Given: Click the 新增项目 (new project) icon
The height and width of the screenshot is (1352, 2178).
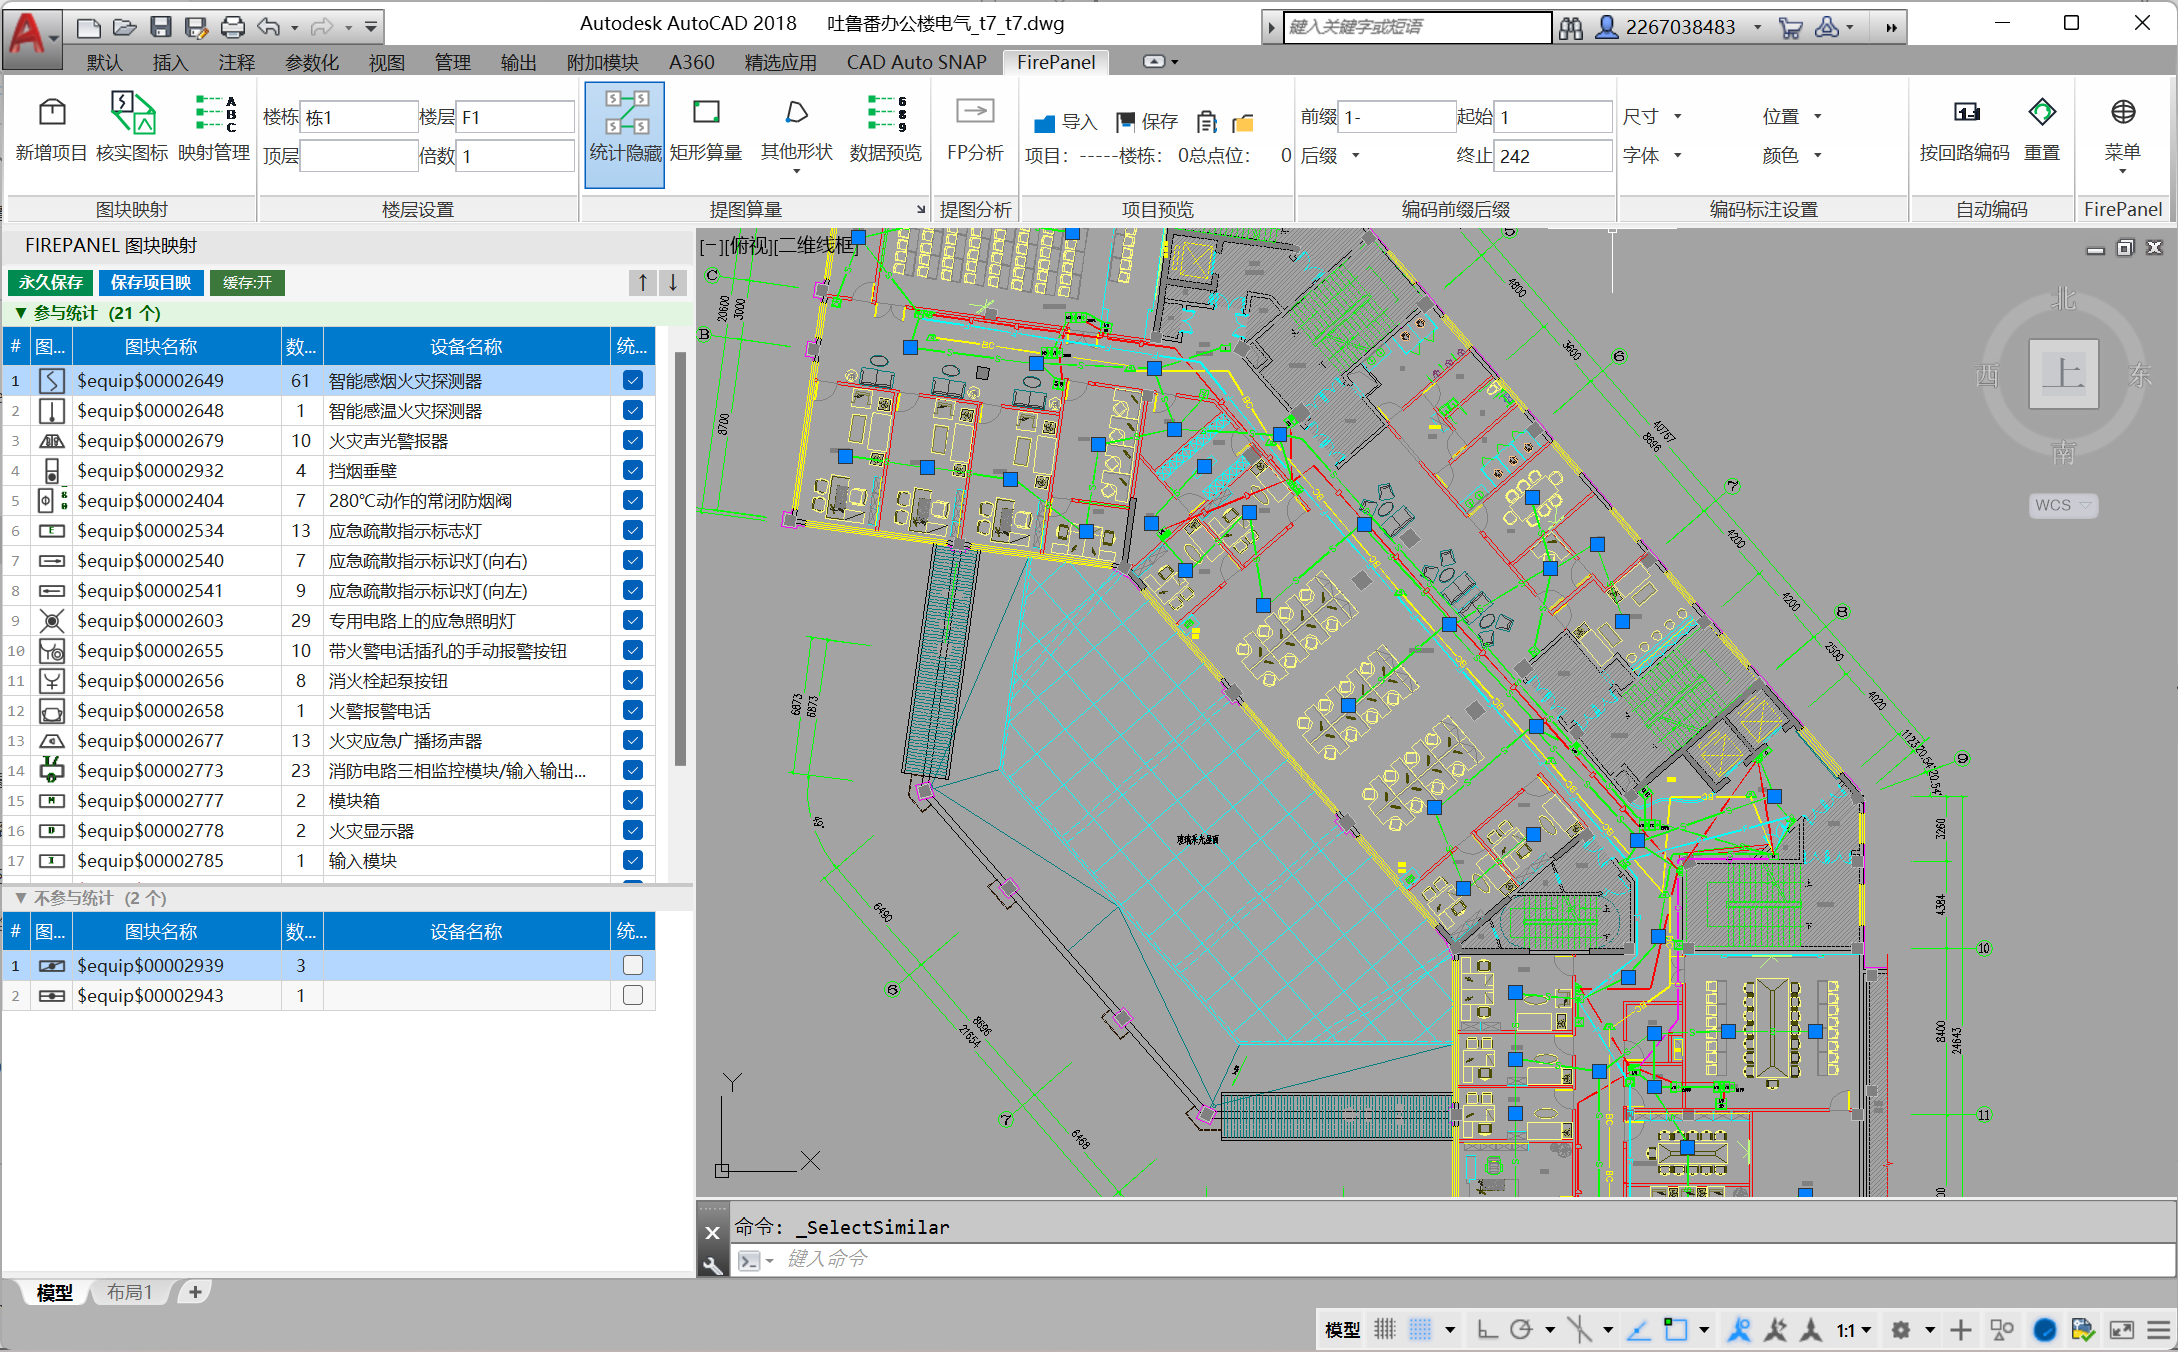Looking at the screenshot, I should coord(51,129).
